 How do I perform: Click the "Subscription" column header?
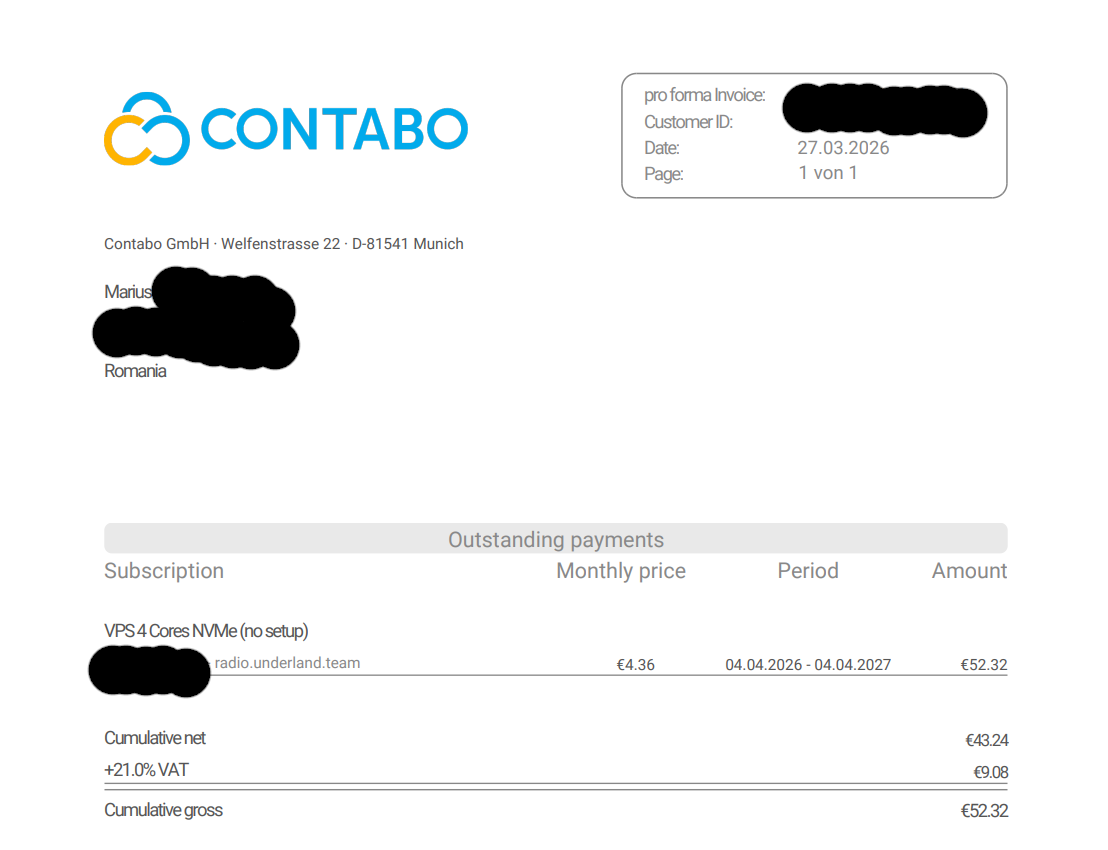tap(164, 571)
